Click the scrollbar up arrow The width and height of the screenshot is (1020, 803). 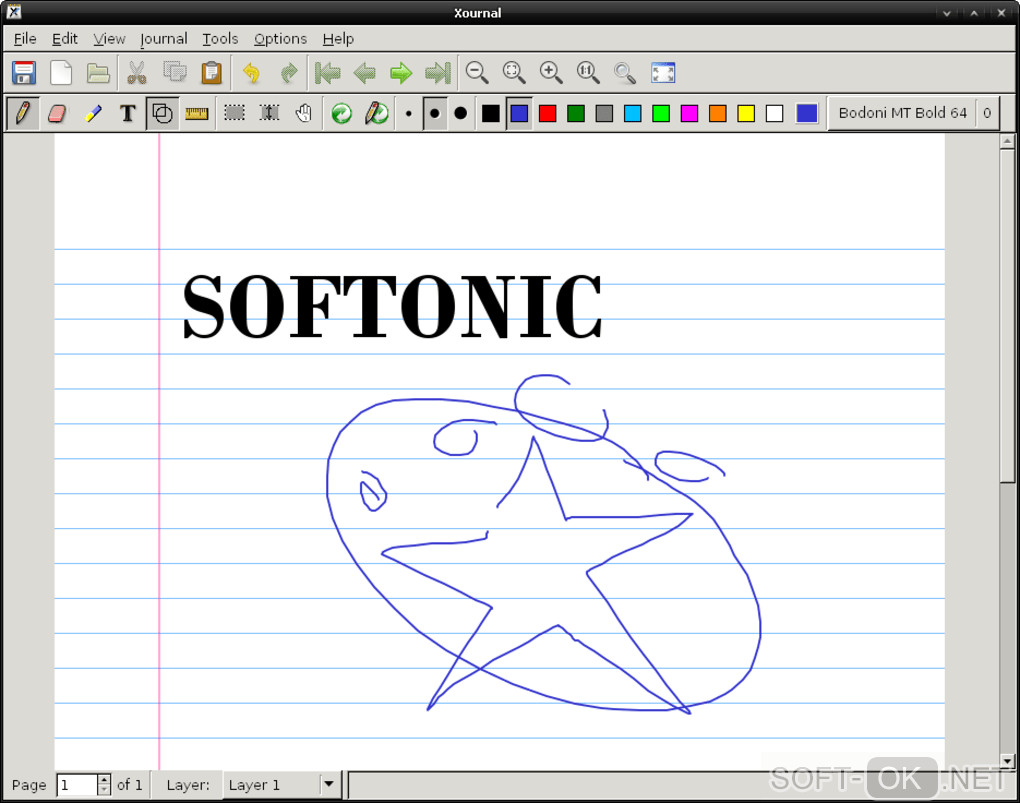(x=1007, y=141)
